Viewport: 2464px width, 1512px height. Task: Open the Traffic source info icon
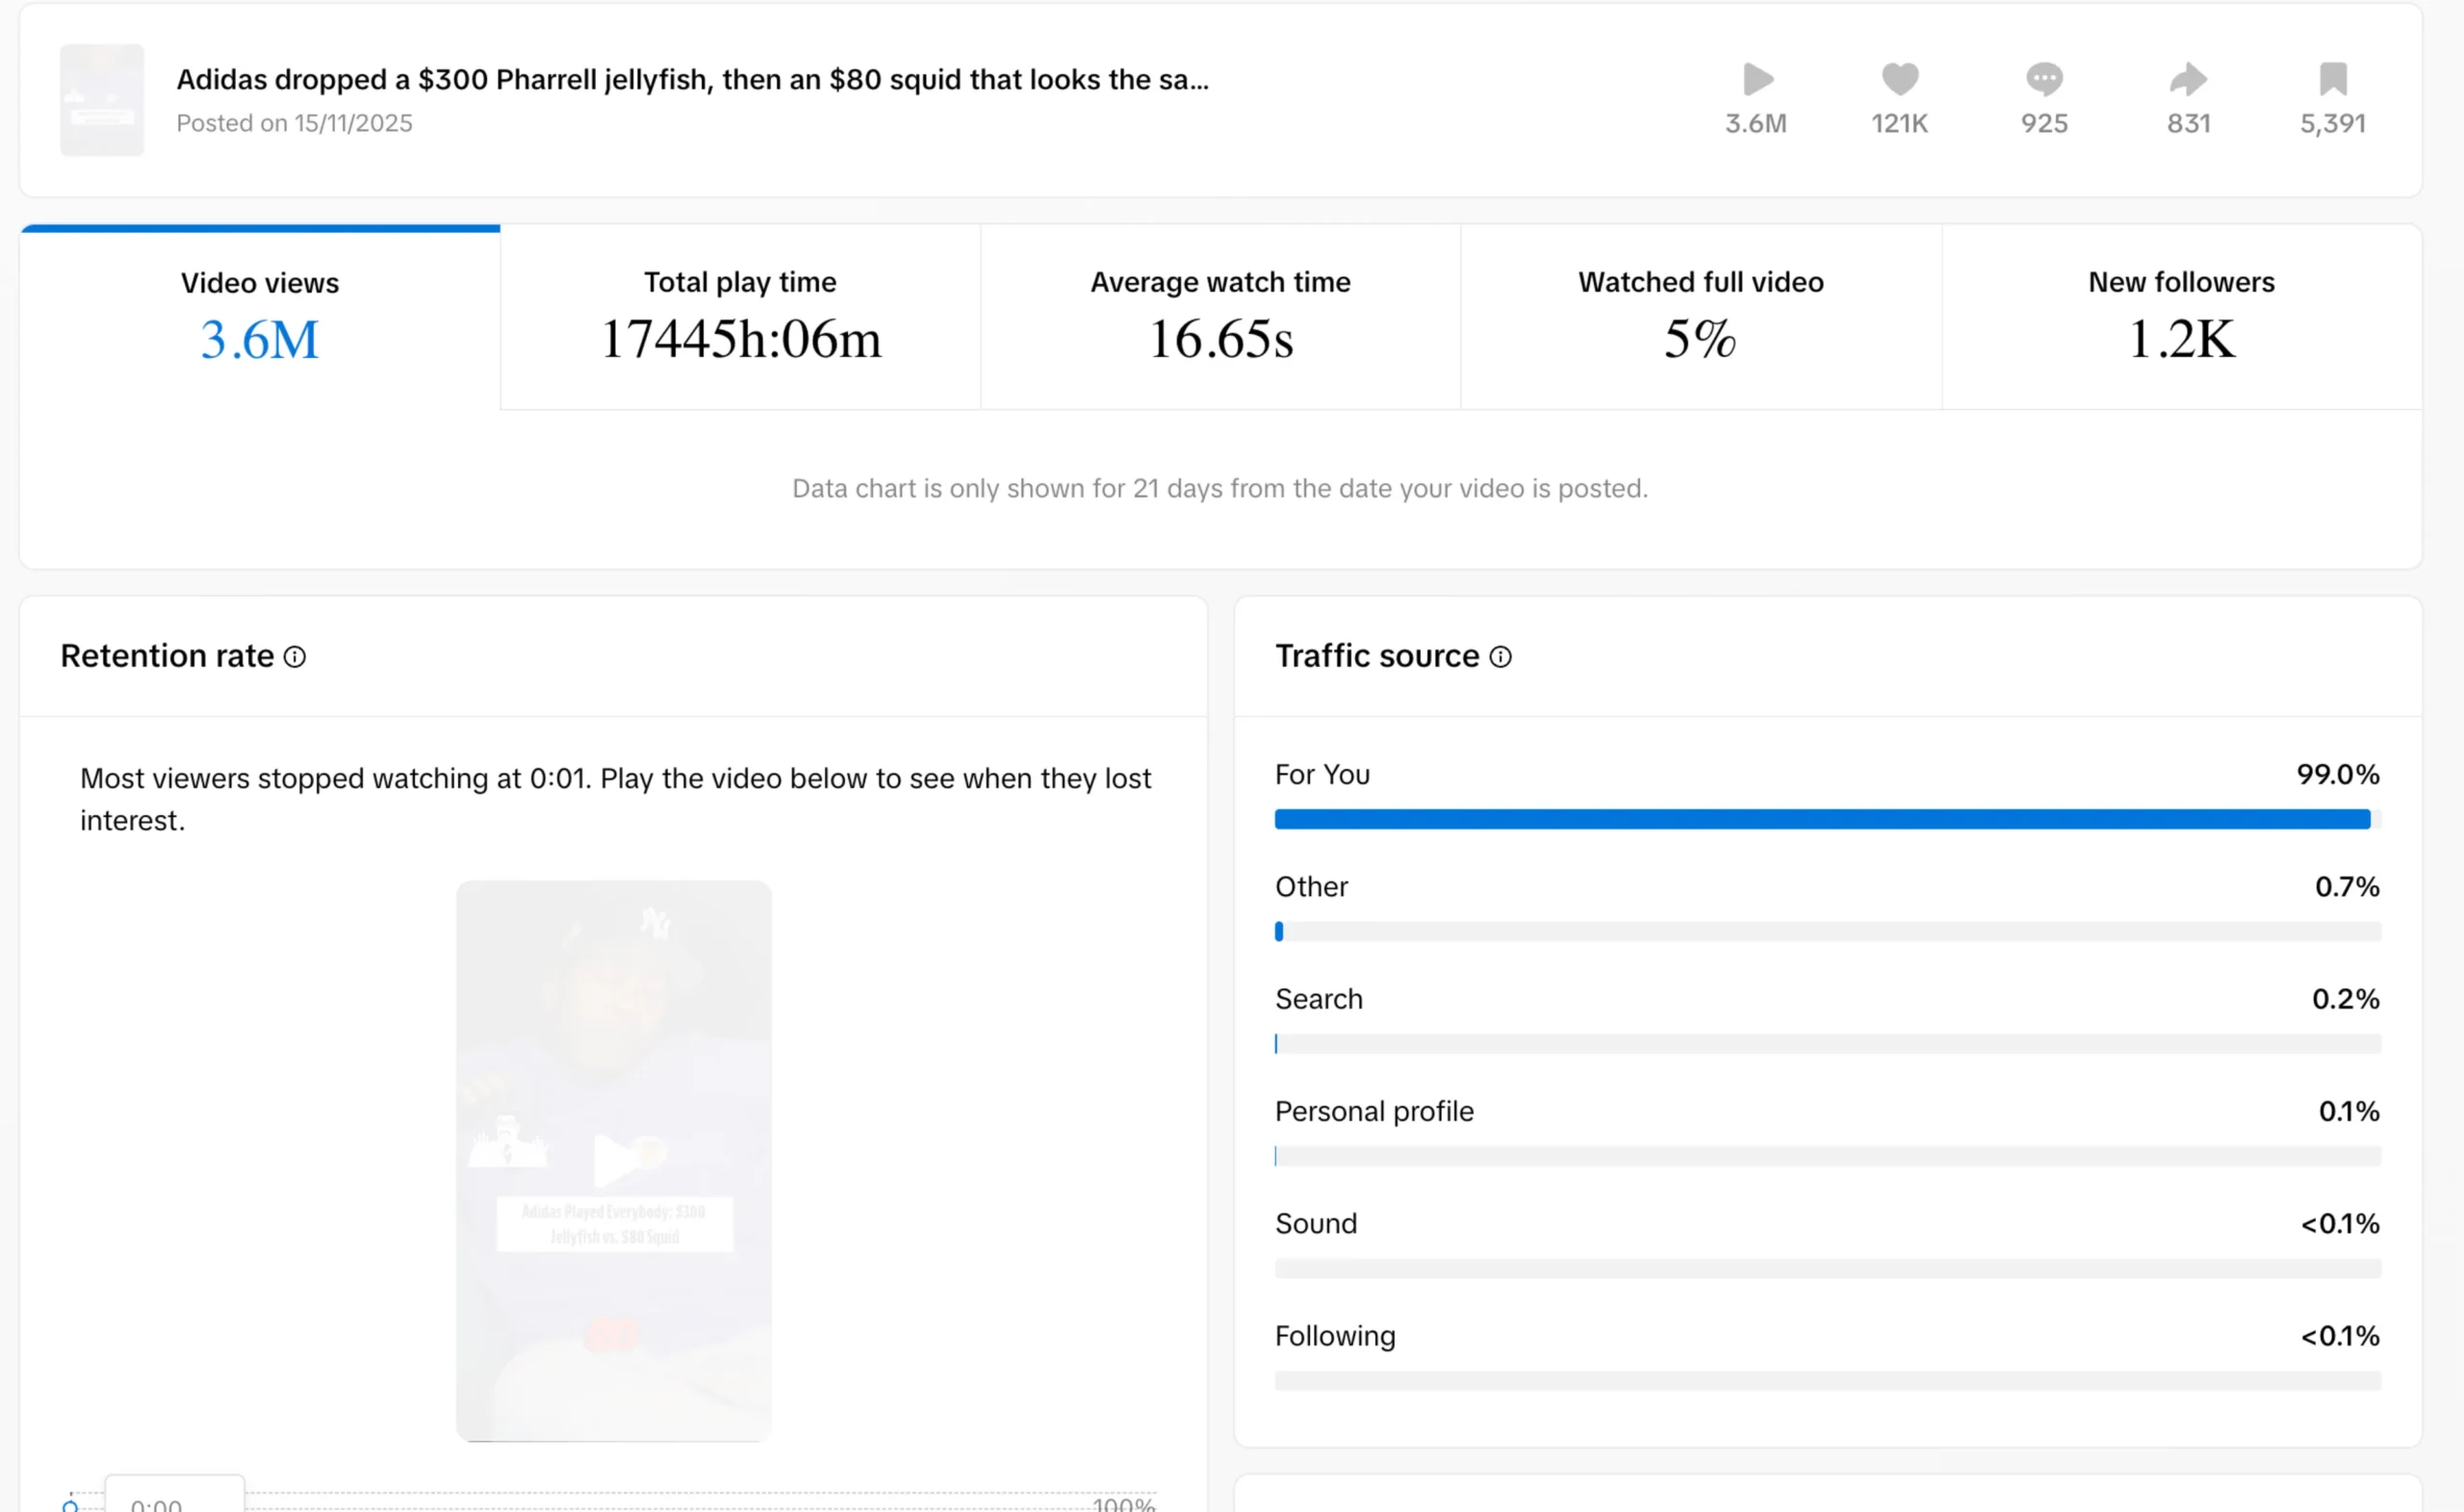pos(1500,657)
